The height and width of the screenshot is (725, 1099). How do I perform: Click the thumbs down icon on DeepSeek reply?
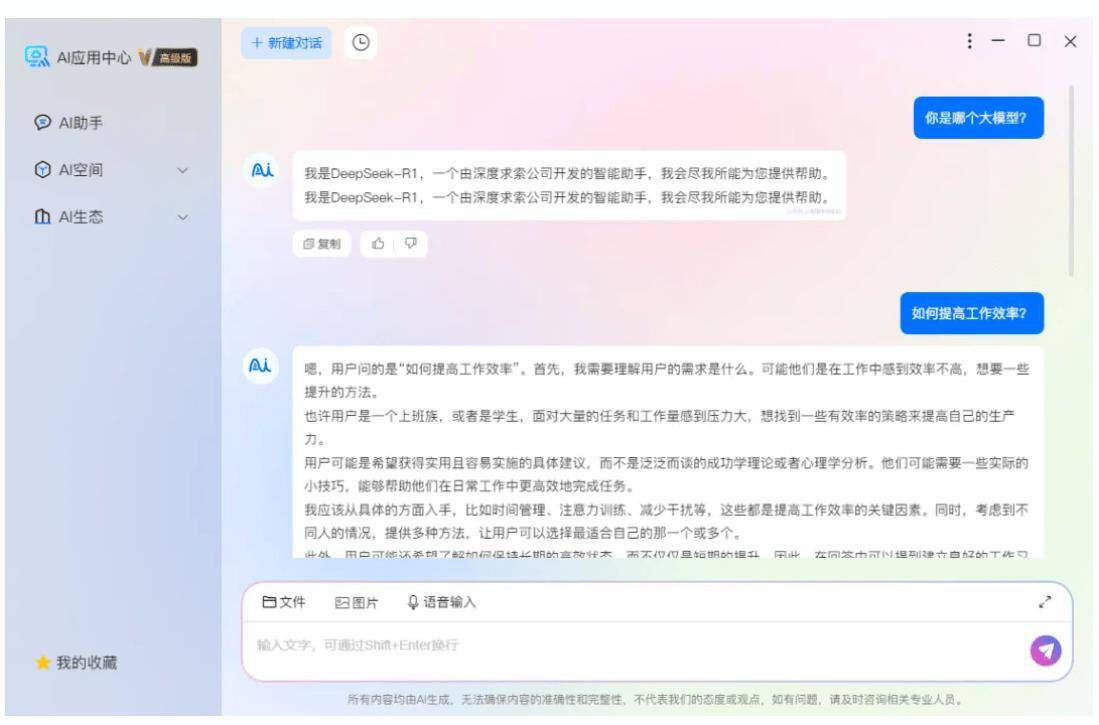click(411, 243)
